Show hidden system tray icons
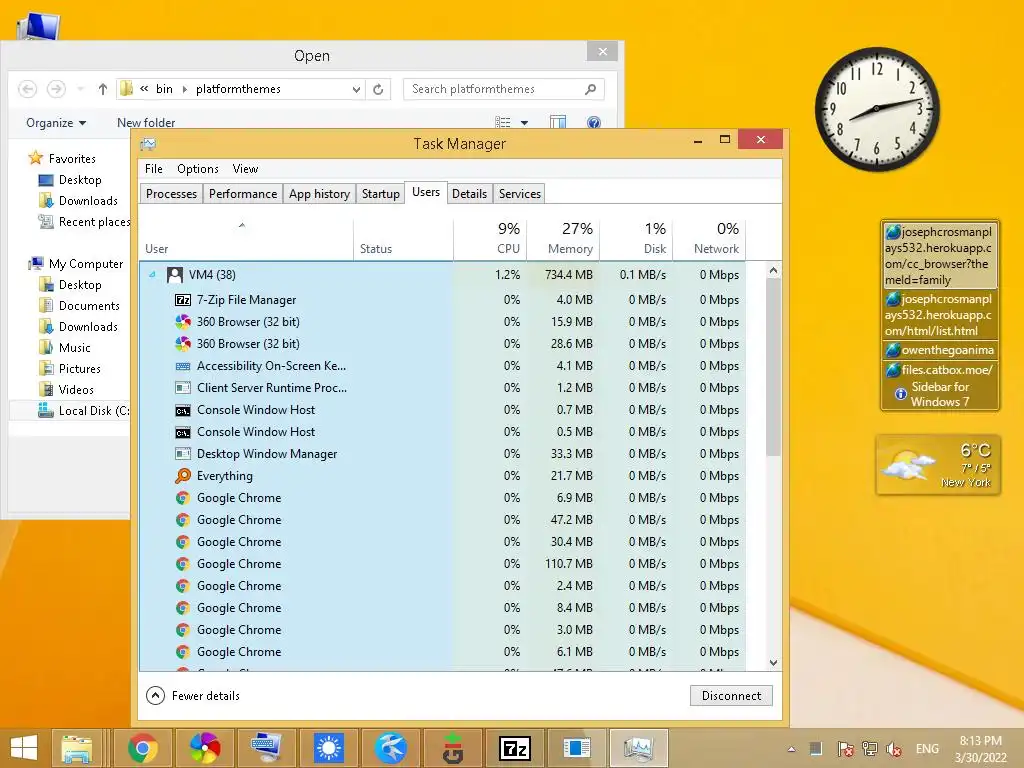 792,750
